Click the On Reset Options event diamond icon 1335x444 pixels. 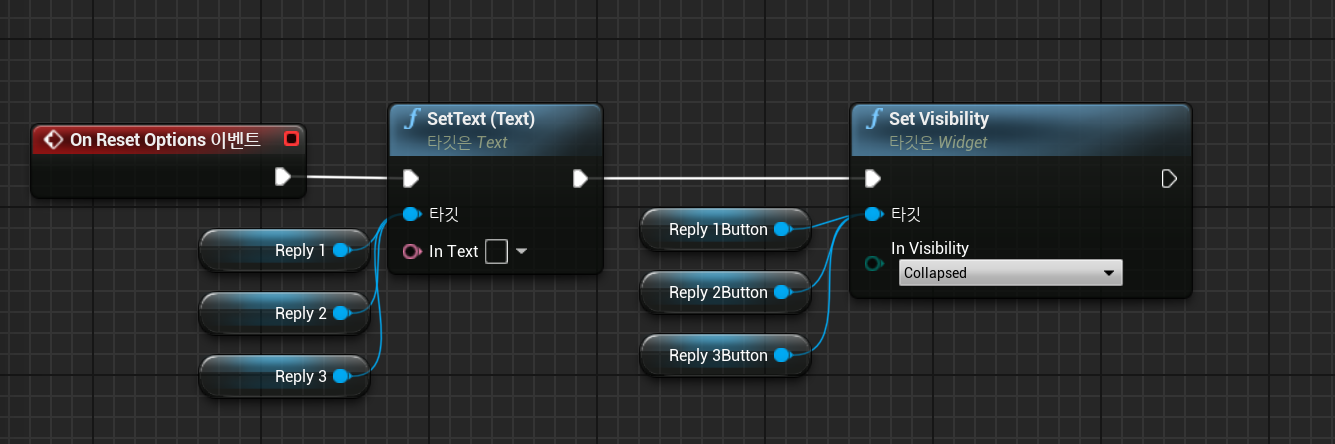54,140
